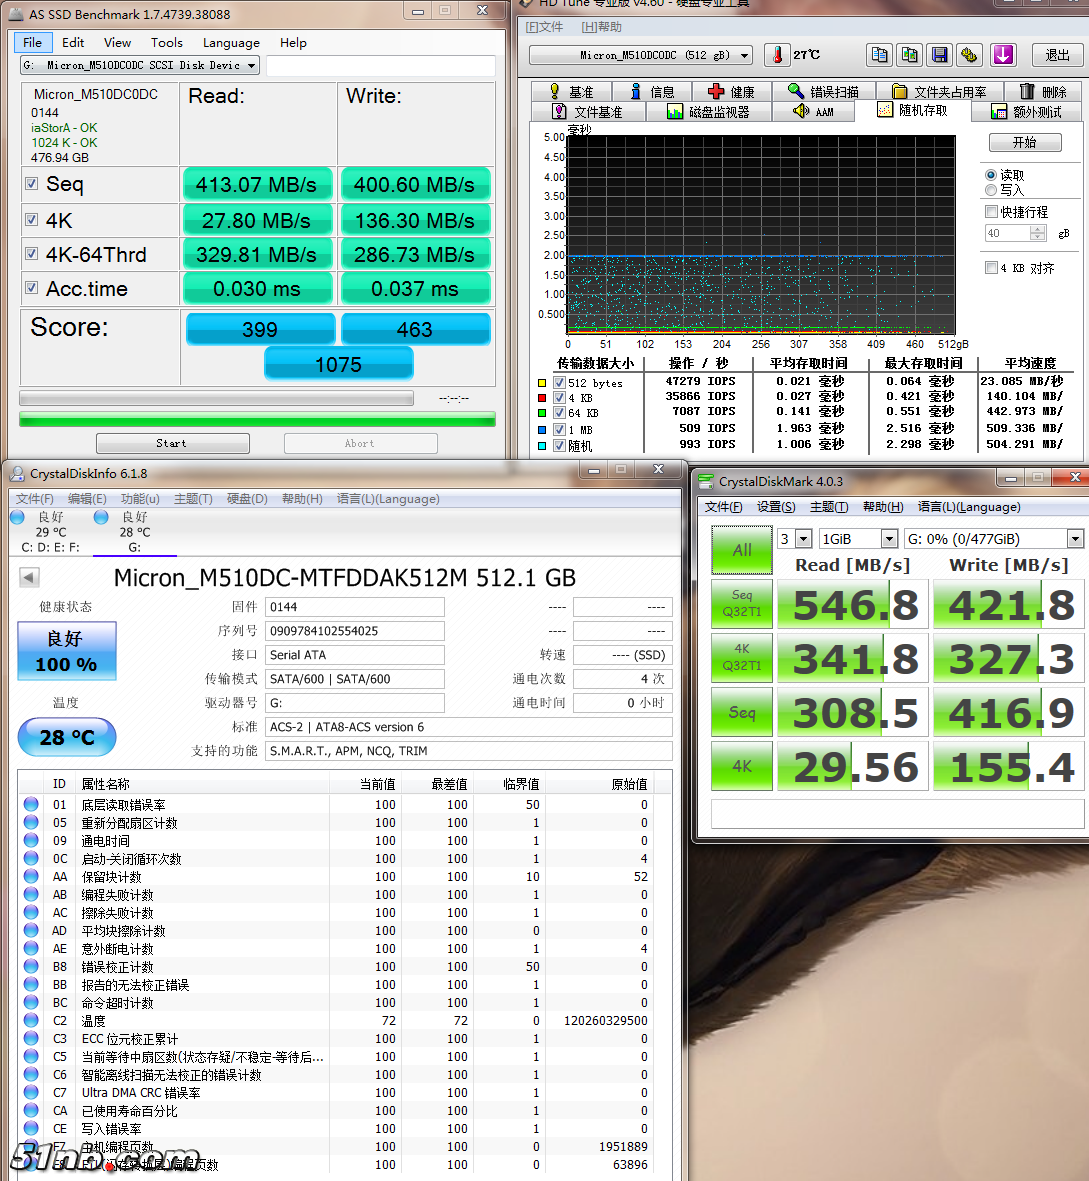This screenshot has height=1181, width=1089.
Task: Click the copy text icon in HD Tune toolbar
Action: click(x=879, y=55)
